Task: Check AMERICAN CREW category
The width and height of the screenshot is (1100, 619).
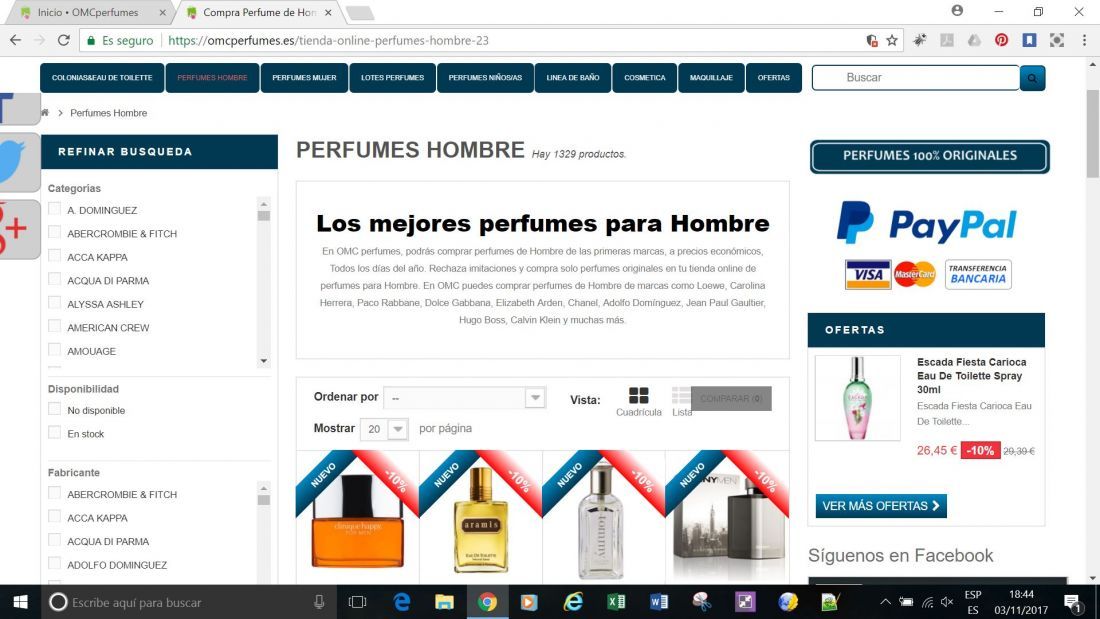Action: [x=54, y=326]
